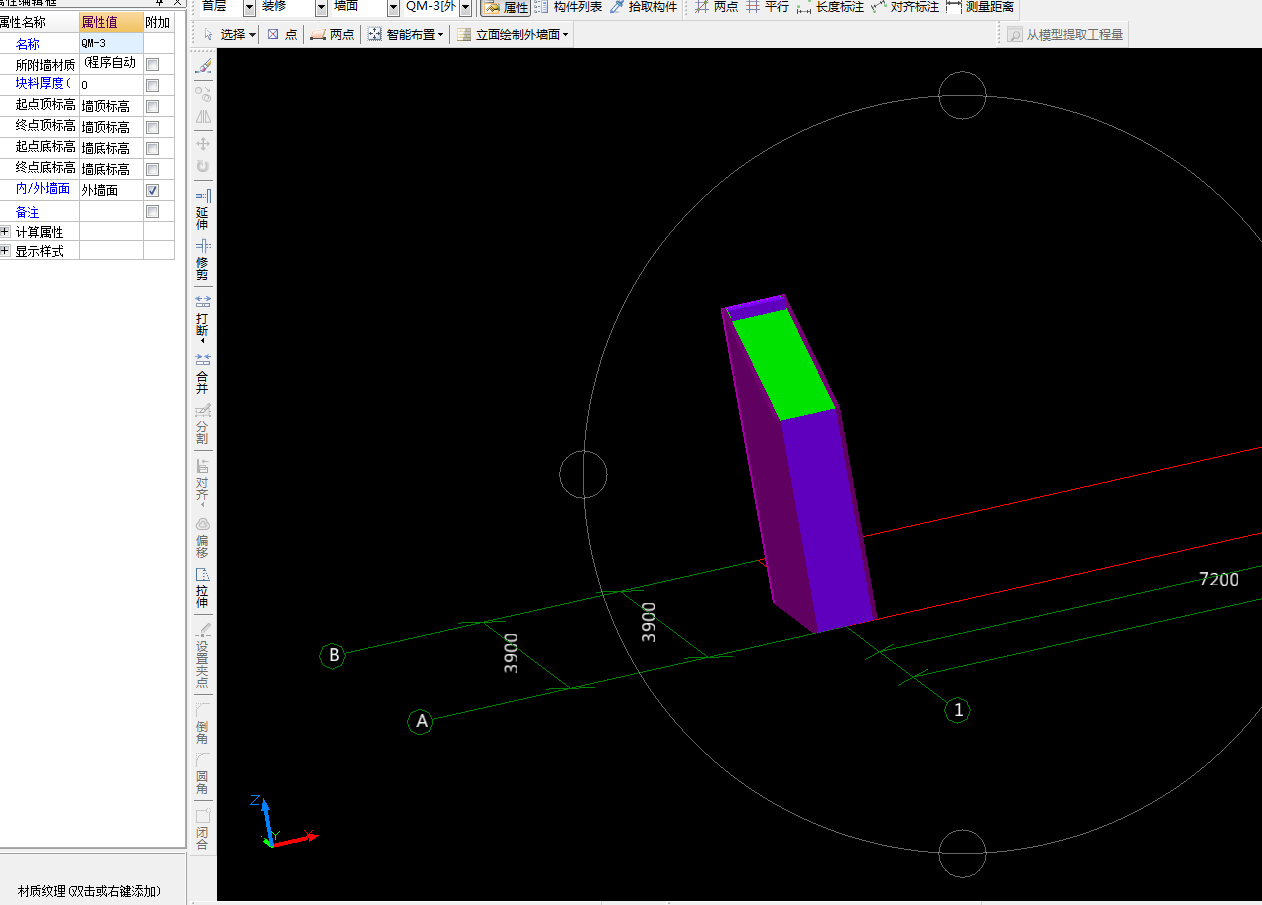Open the 墙面 component type dropdown
1262x905 pixels.
point(393,7)
